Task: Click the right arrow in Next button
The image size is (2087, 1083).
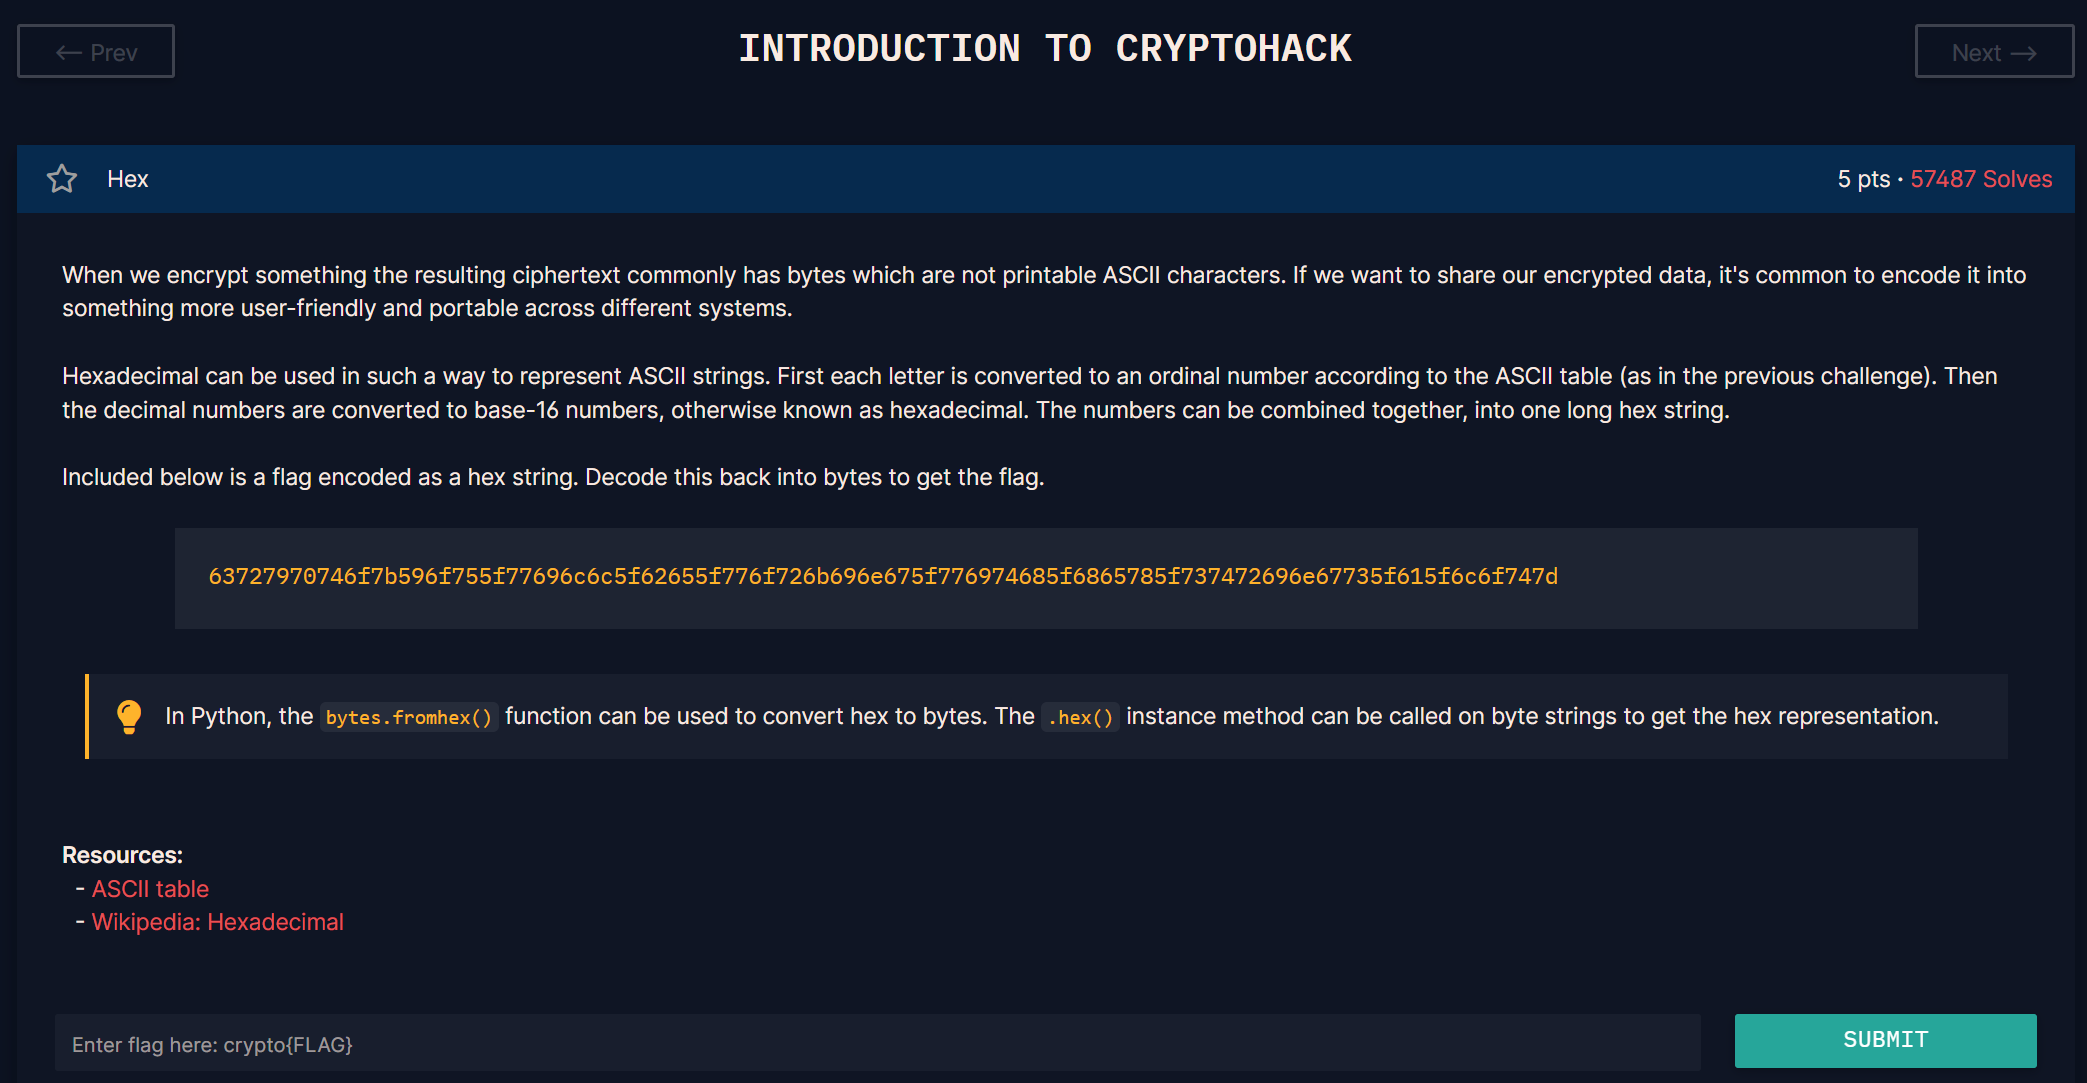Action: 2024,53
